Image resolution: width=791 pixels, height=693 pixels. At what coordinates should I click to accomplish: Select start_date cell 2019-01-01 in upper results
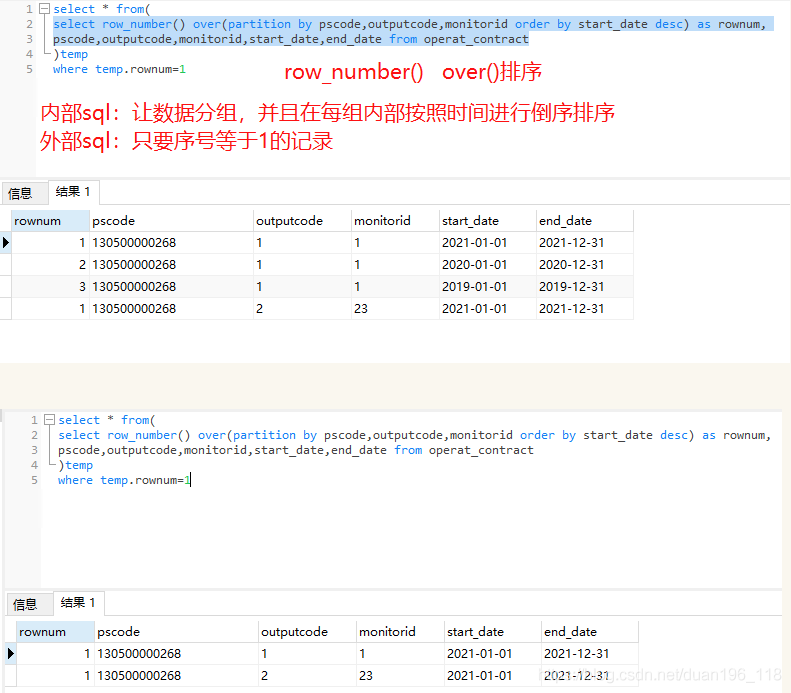(x=487, y=287)
